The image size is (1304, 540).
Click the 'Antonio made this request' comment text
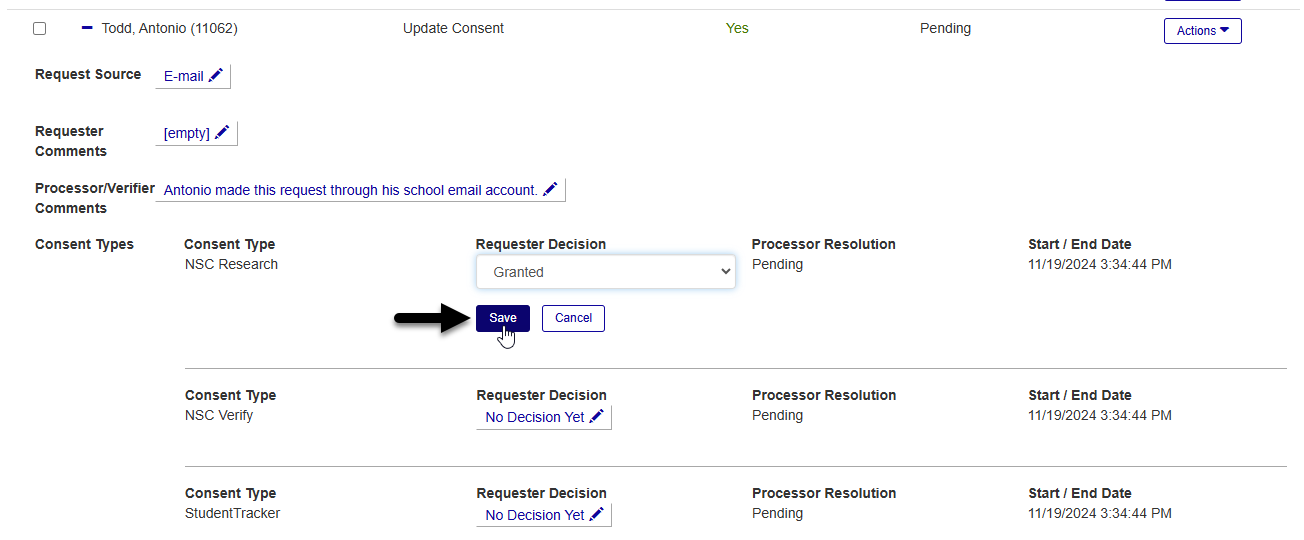pos(350,190)
